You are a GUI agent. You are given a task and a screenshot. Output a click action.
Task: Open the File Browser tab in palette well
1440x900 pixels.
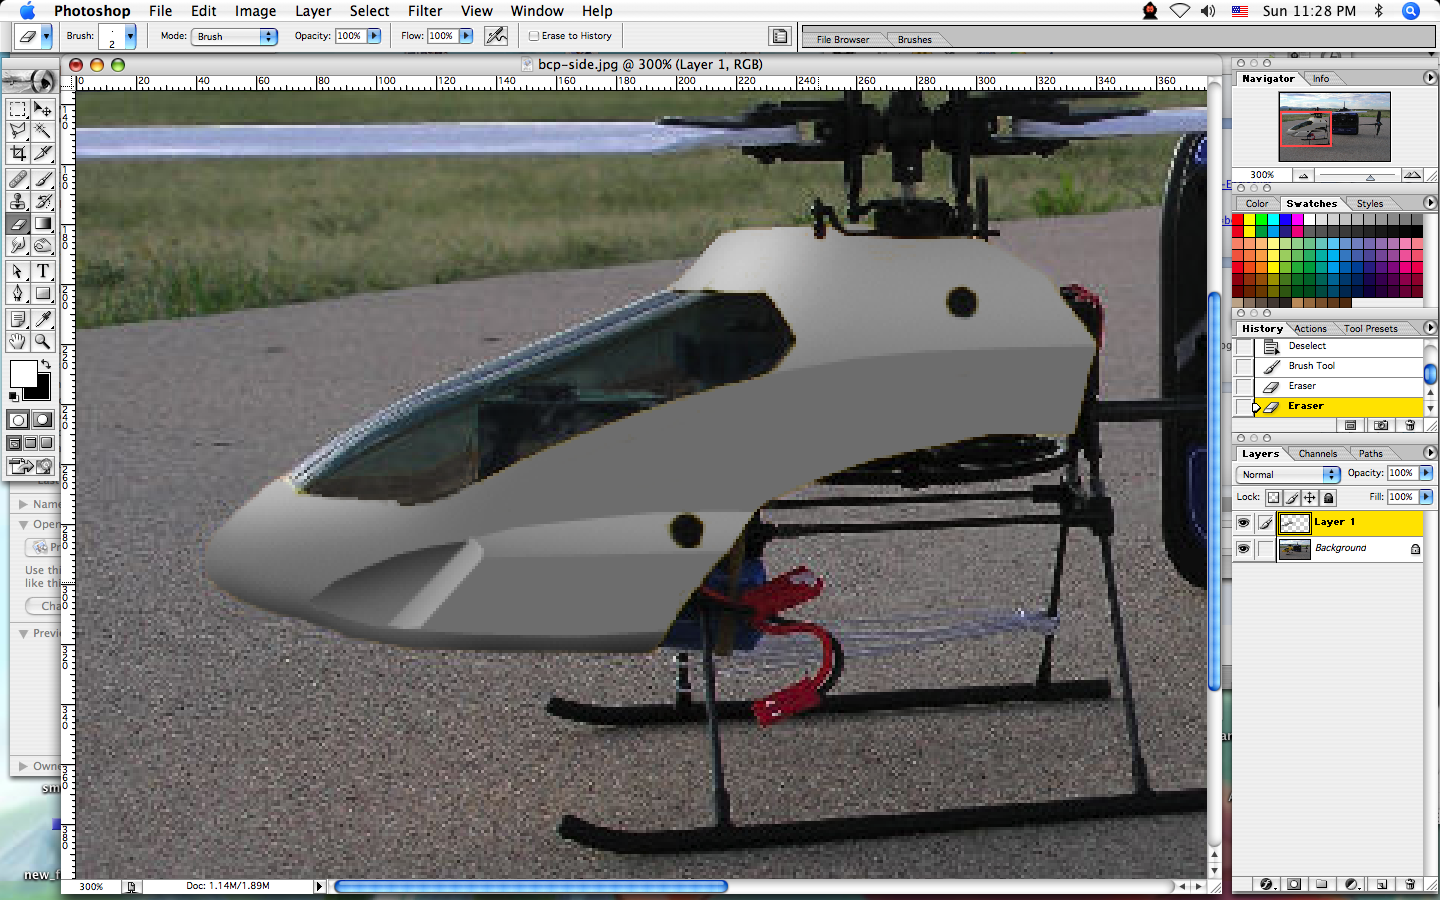(843, 40)
